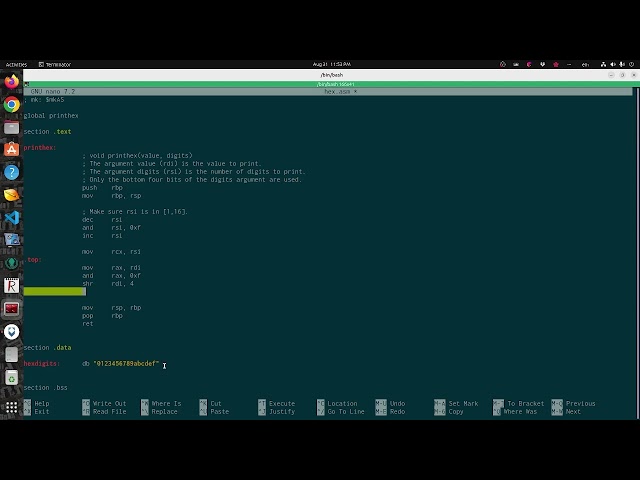The image size is (640, 480).
Task: Open the Help icon in the dock
Action: 11,172
